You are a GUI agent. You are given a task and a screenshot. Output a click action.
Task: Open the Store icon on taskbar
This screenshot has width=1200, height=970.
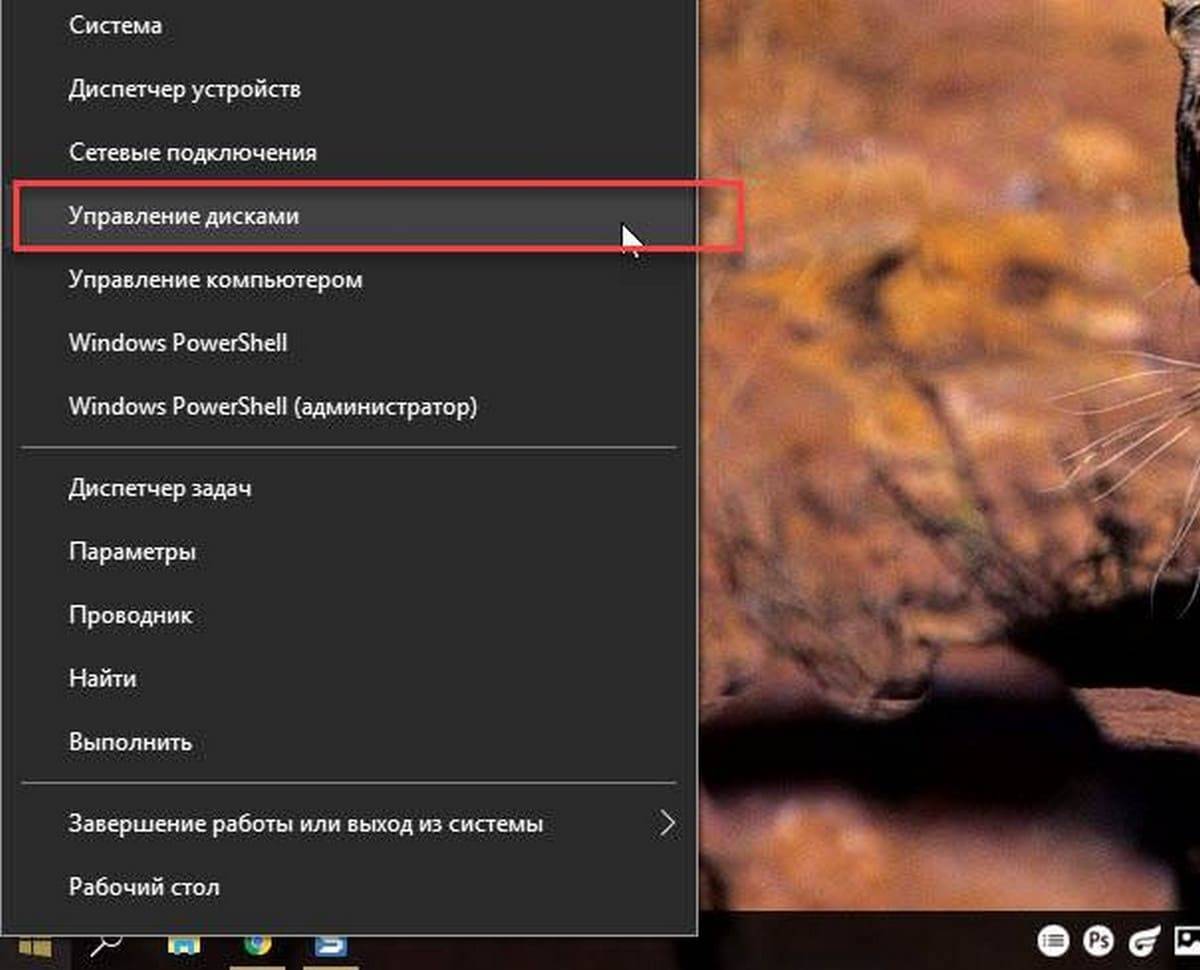pos(184,948)
